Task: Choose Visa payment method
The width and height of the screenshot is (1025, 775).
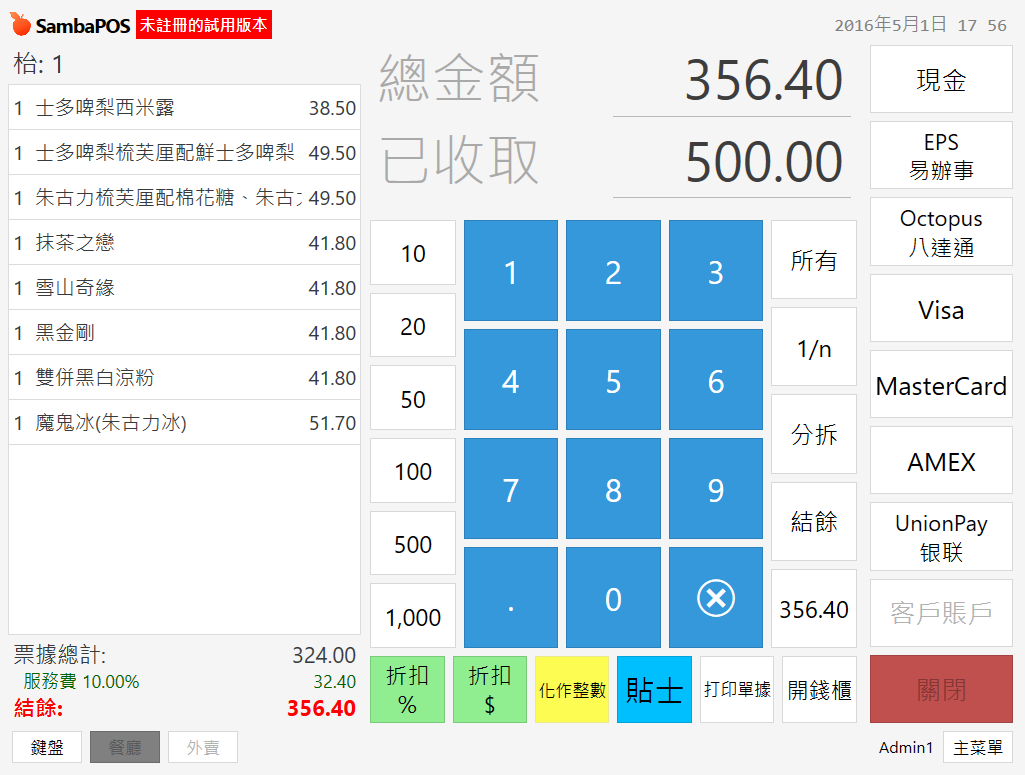Action: tap(941, 310)
